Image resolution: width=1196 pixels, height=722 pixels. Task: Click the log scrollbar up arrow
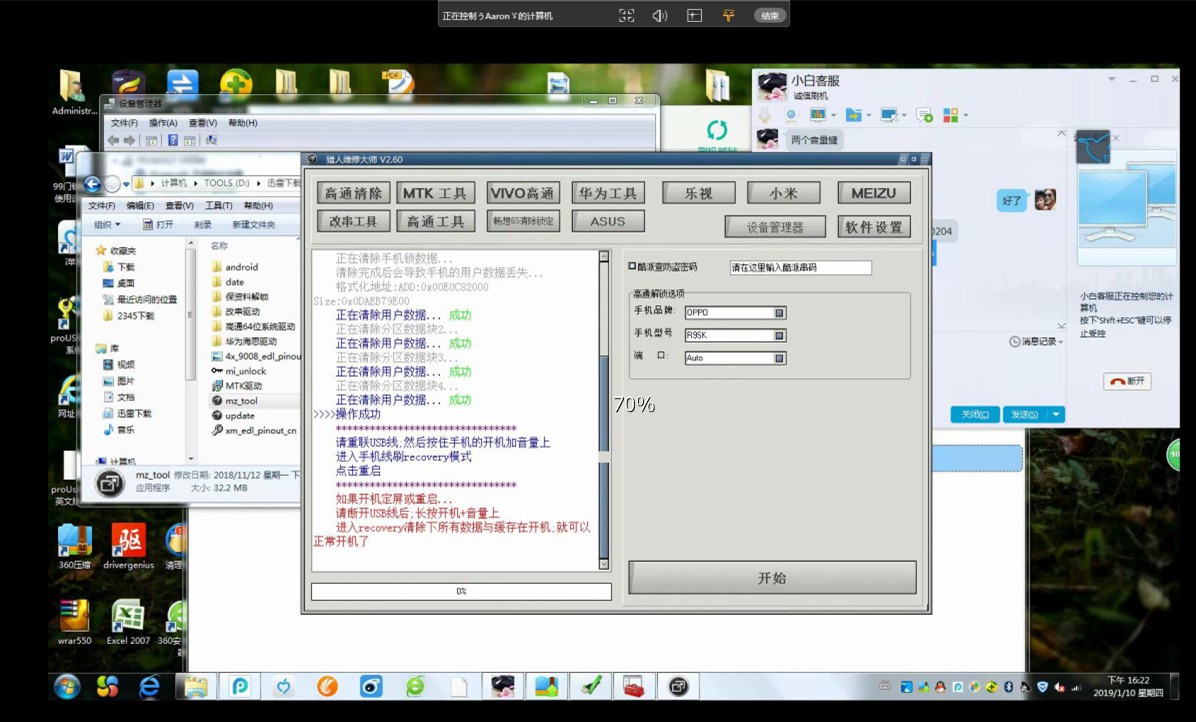(x=604, y=257)
